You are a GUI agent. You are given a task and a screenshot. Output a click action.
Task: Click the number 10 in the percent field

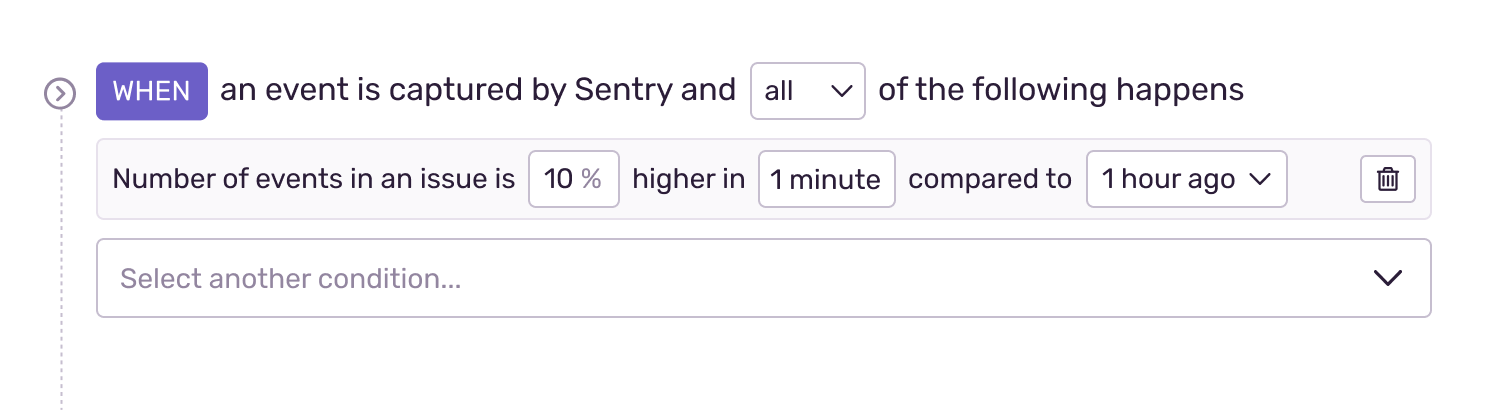pyautogui.click(x=558, y=179)
